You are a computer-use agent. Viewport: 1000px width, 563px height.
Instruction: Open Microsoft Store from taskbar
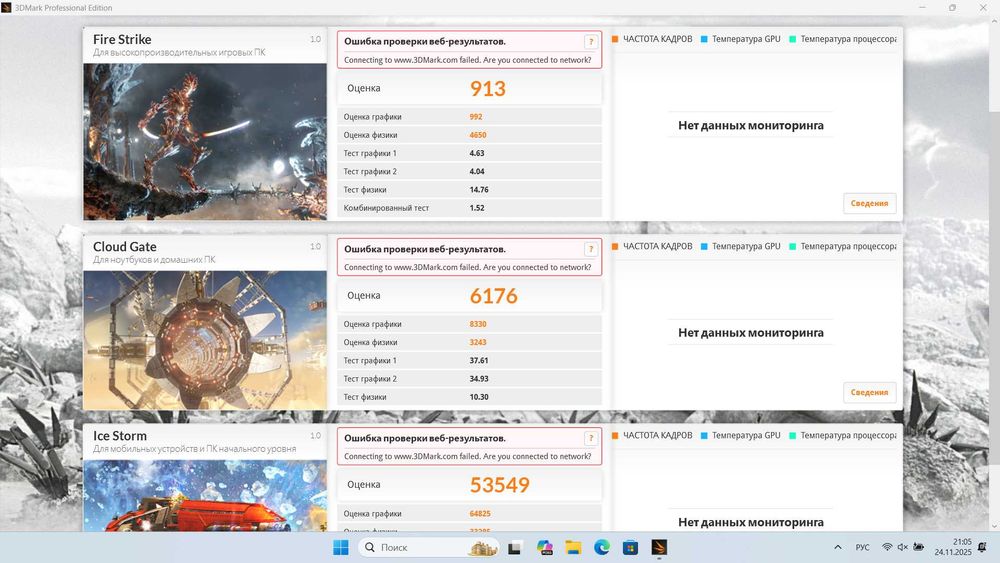[630, 547]
